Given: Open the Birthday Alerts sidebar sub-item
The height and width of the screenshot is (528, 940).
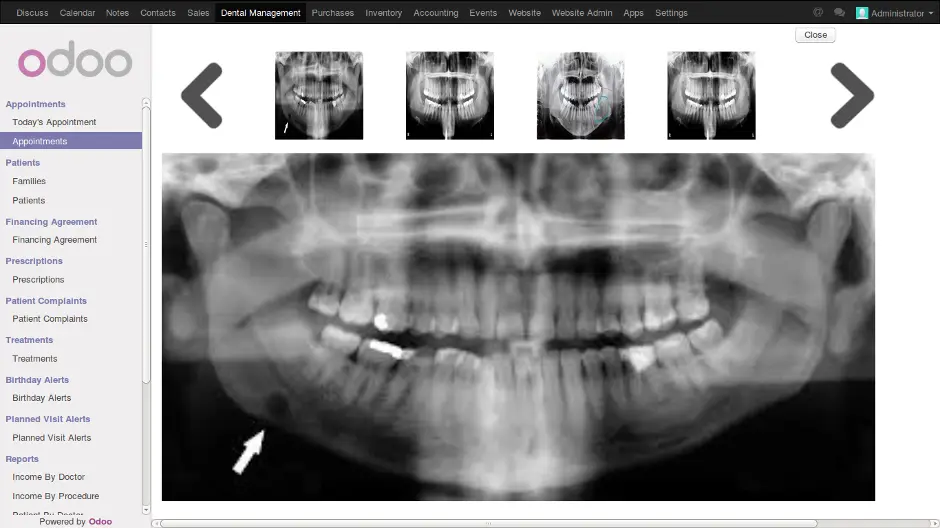Looking at the screenshot, I should (x=41, y=398).
